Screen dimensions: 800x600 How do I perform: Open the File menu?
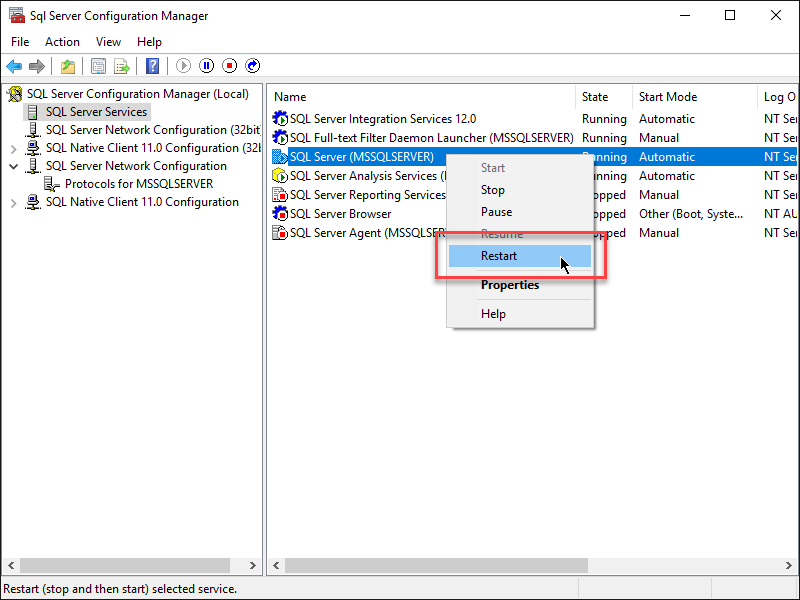click(x=20, y=42)
